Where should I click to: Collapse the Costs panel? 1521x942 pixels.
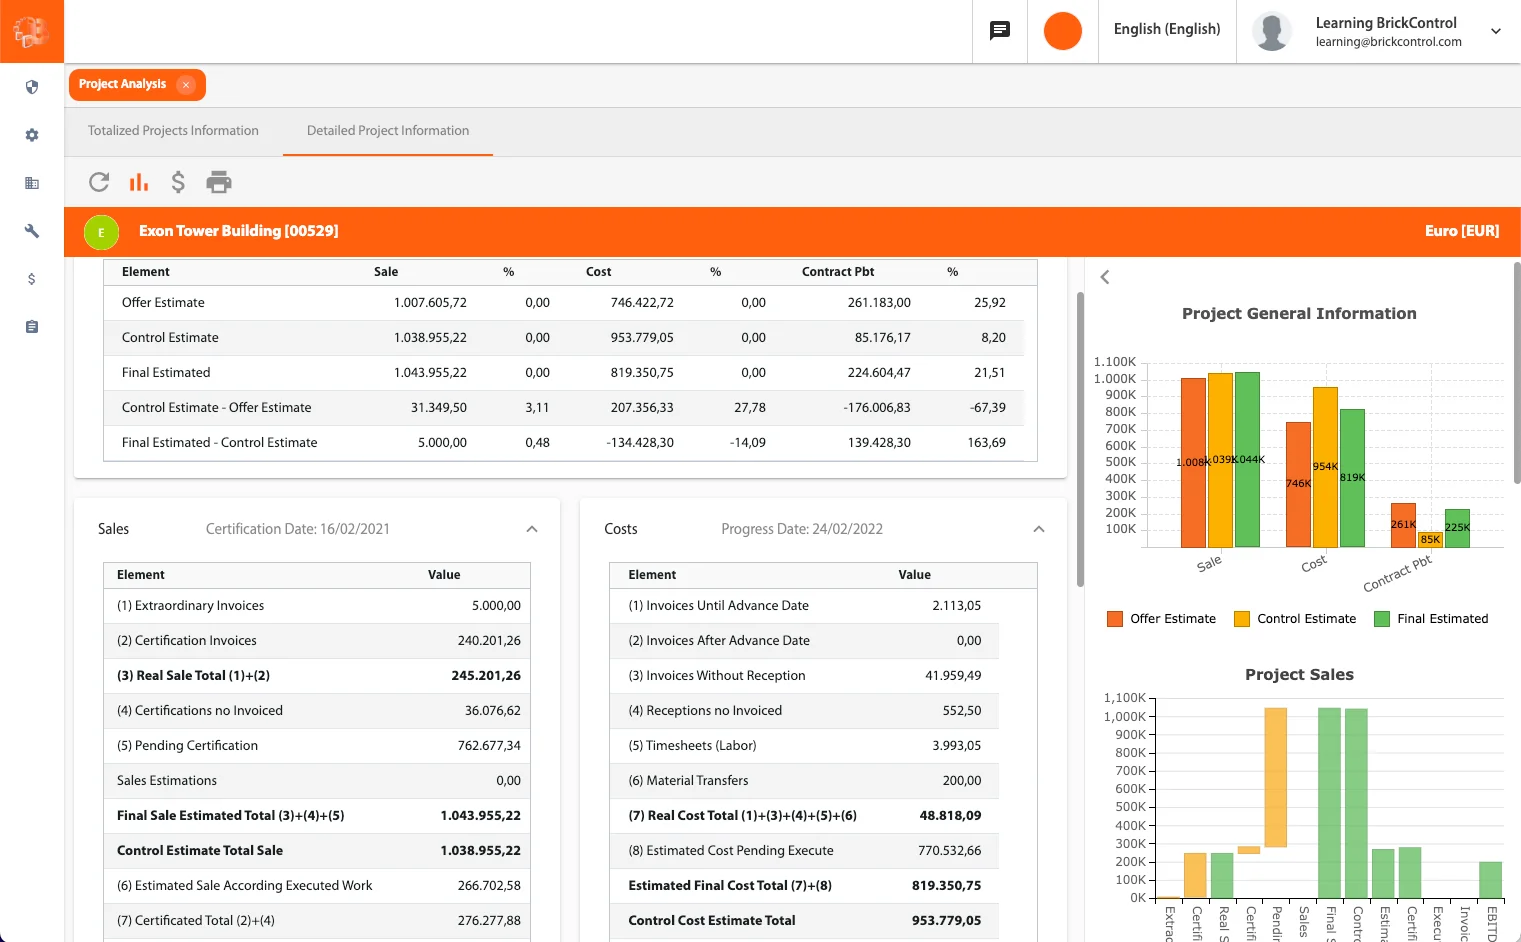point(1039,528)
